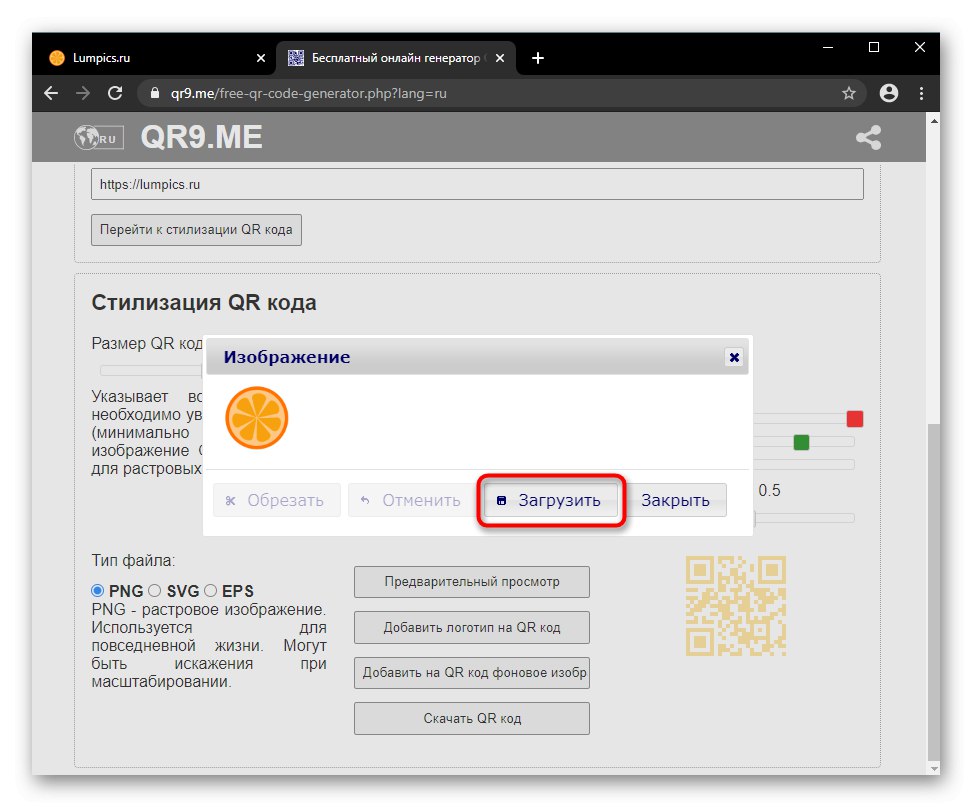
Task: Click Скачать QR код button
Action: (x=472, y=718)
